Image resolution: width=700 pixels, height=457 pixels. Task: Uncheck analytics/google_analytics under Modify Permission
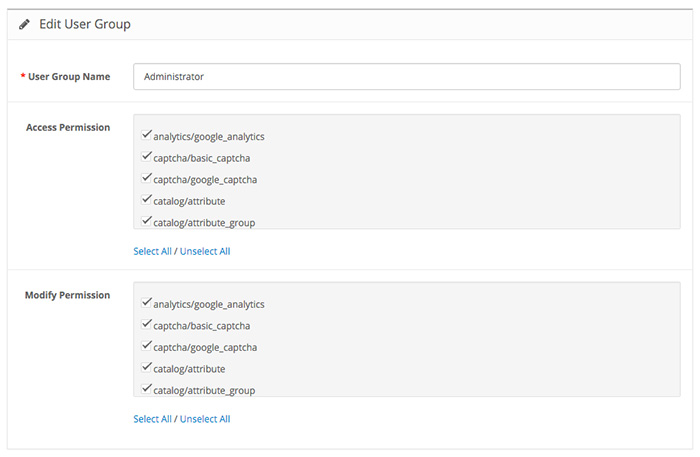click(x=146, y=302)
